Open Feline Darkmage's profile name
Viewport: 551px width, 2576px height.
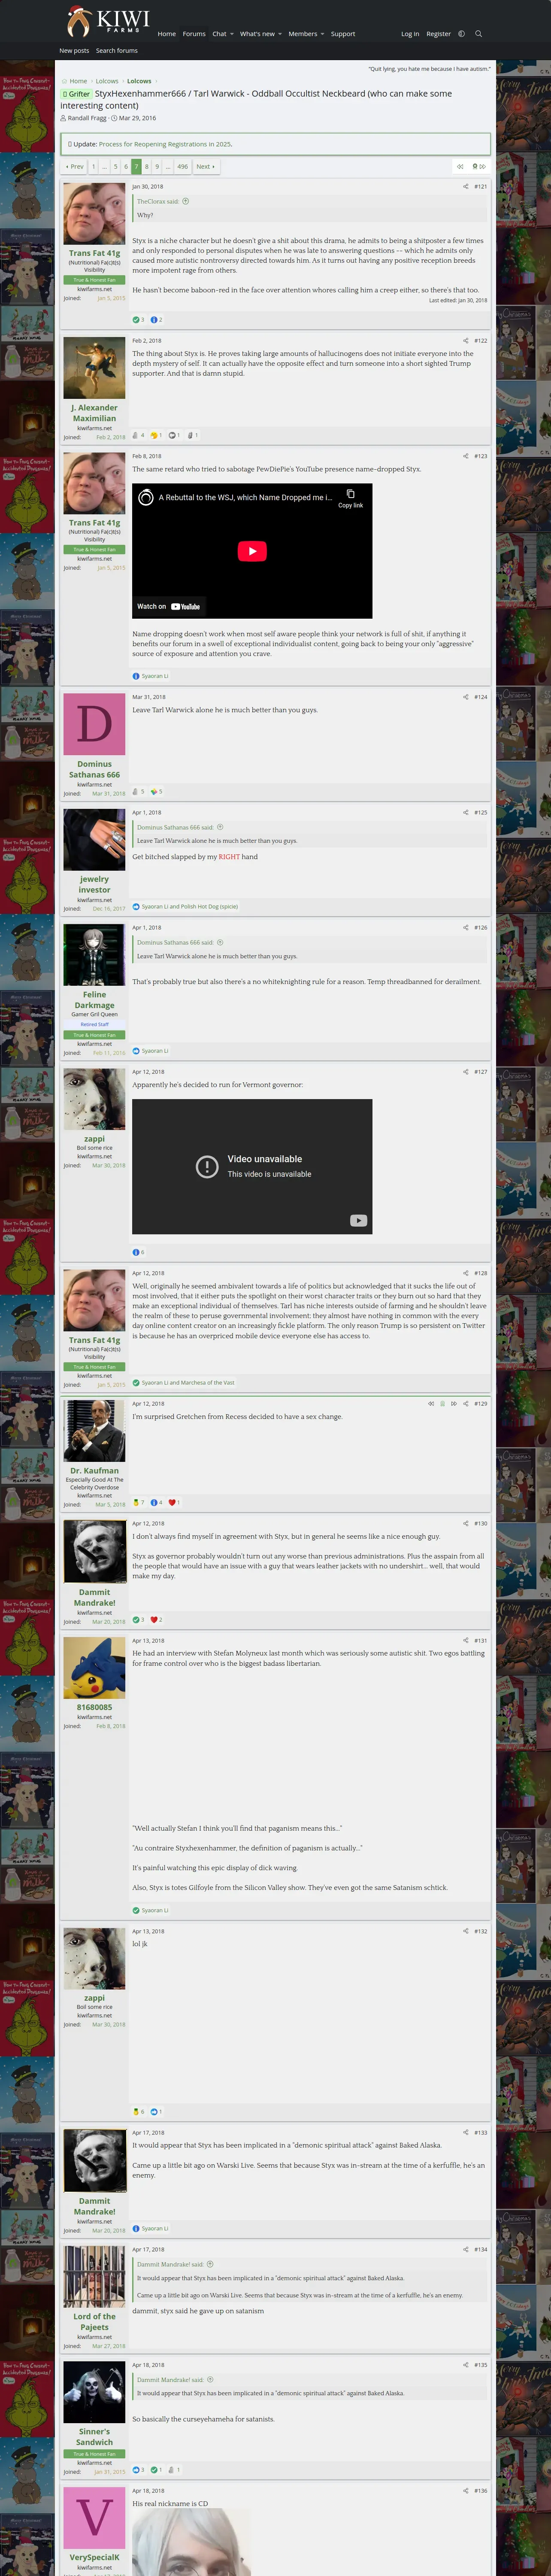coord(94,1000)
